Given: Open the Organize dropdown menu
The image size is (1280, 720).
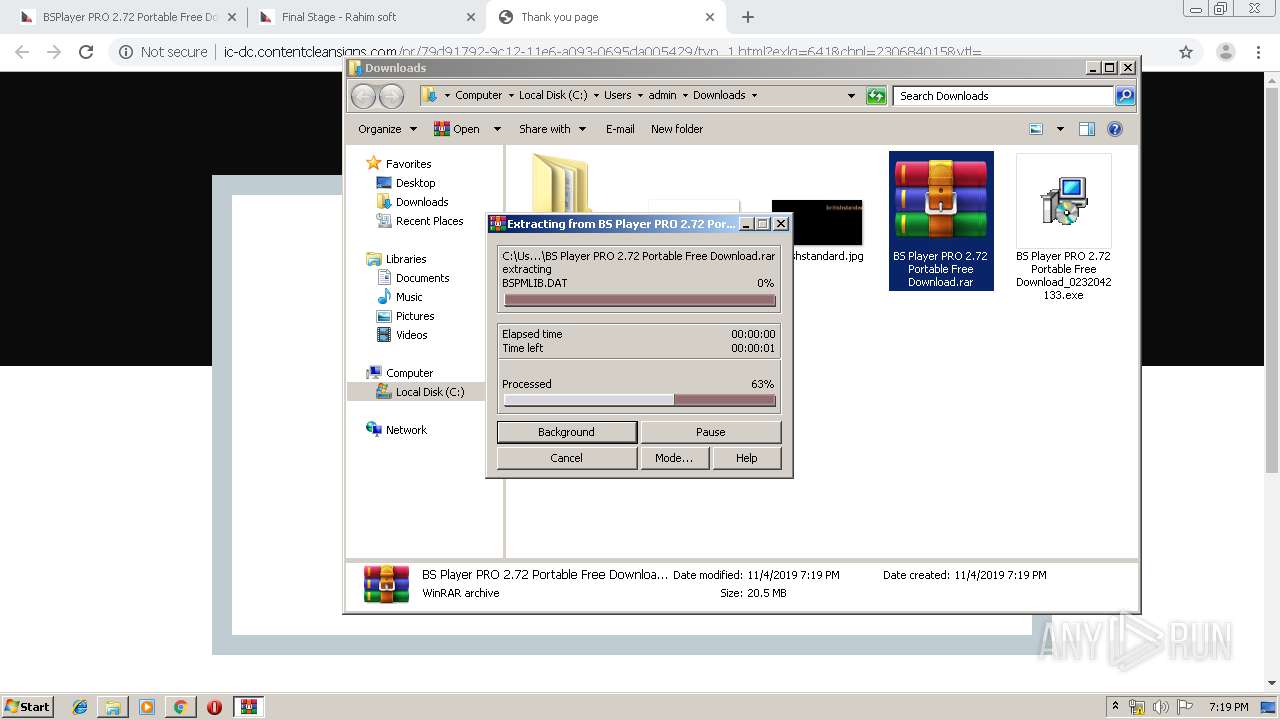Looking at the screenshot, I should [387, 129].
